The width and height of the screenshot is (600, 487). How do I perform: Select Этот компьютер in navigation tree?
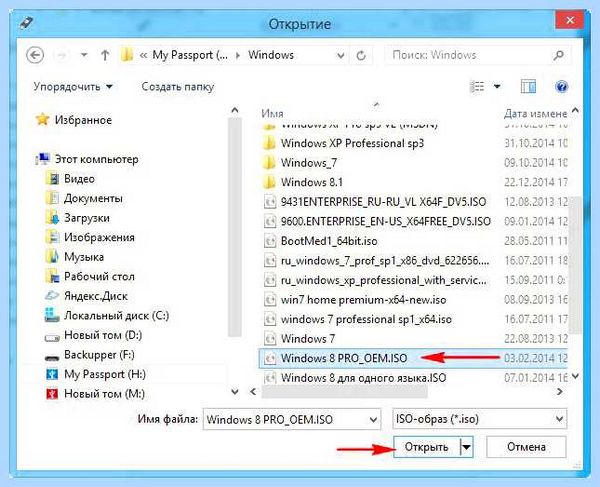coord(96,159)
